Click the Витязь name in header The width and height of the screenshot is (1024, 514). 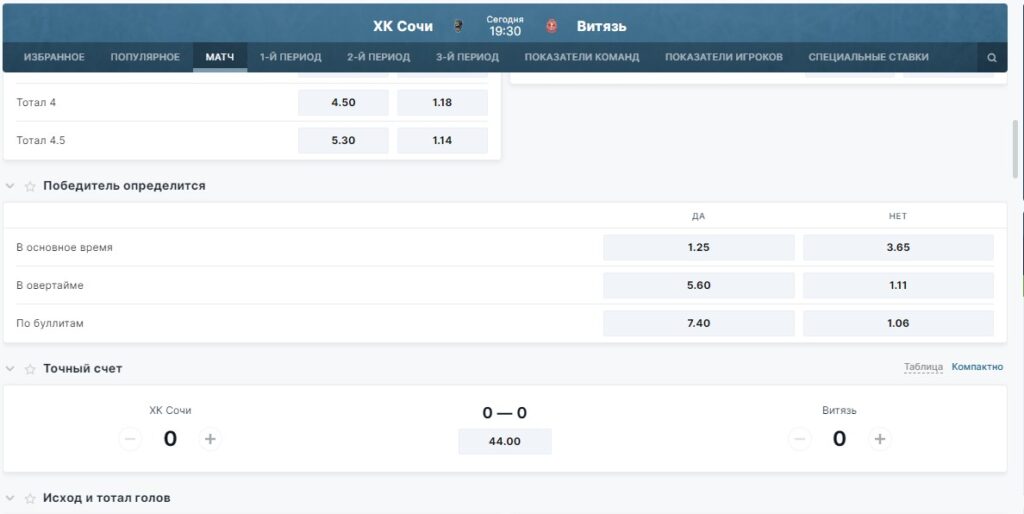point(601,26)
